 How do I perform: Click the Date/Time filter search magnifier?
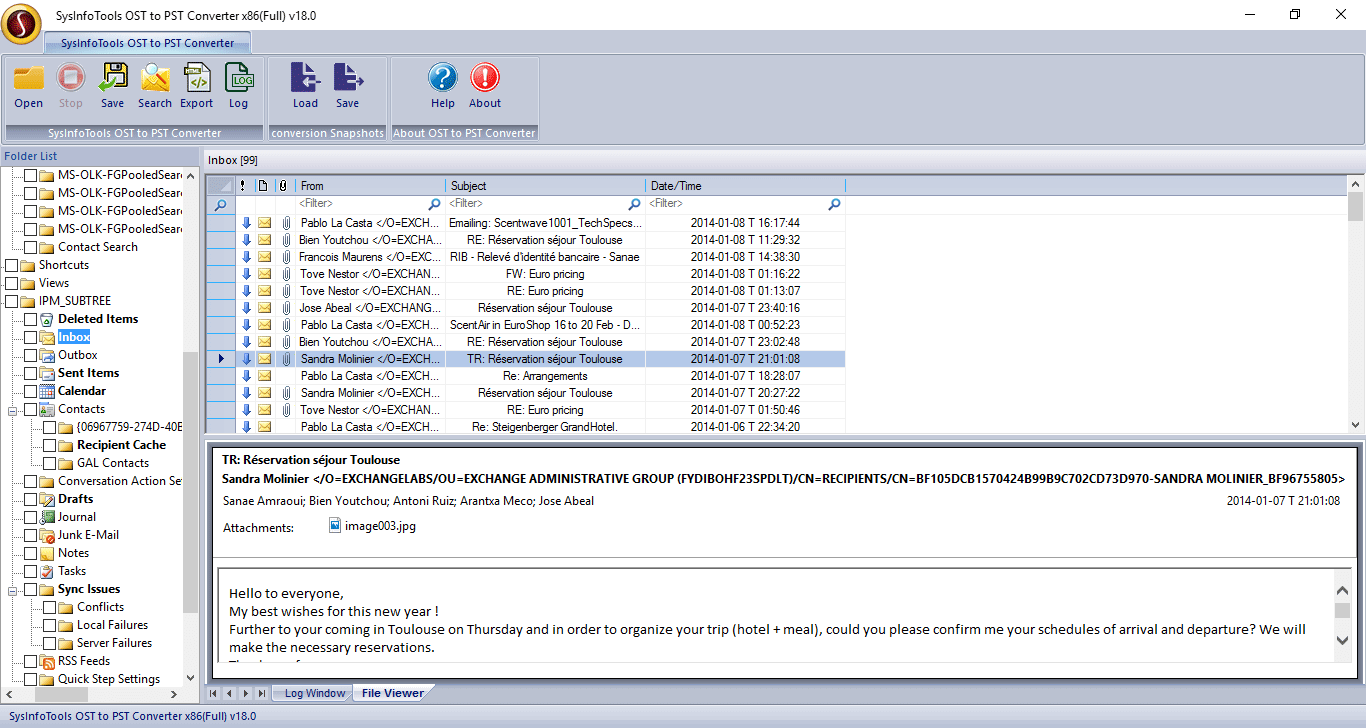point(834,204)
